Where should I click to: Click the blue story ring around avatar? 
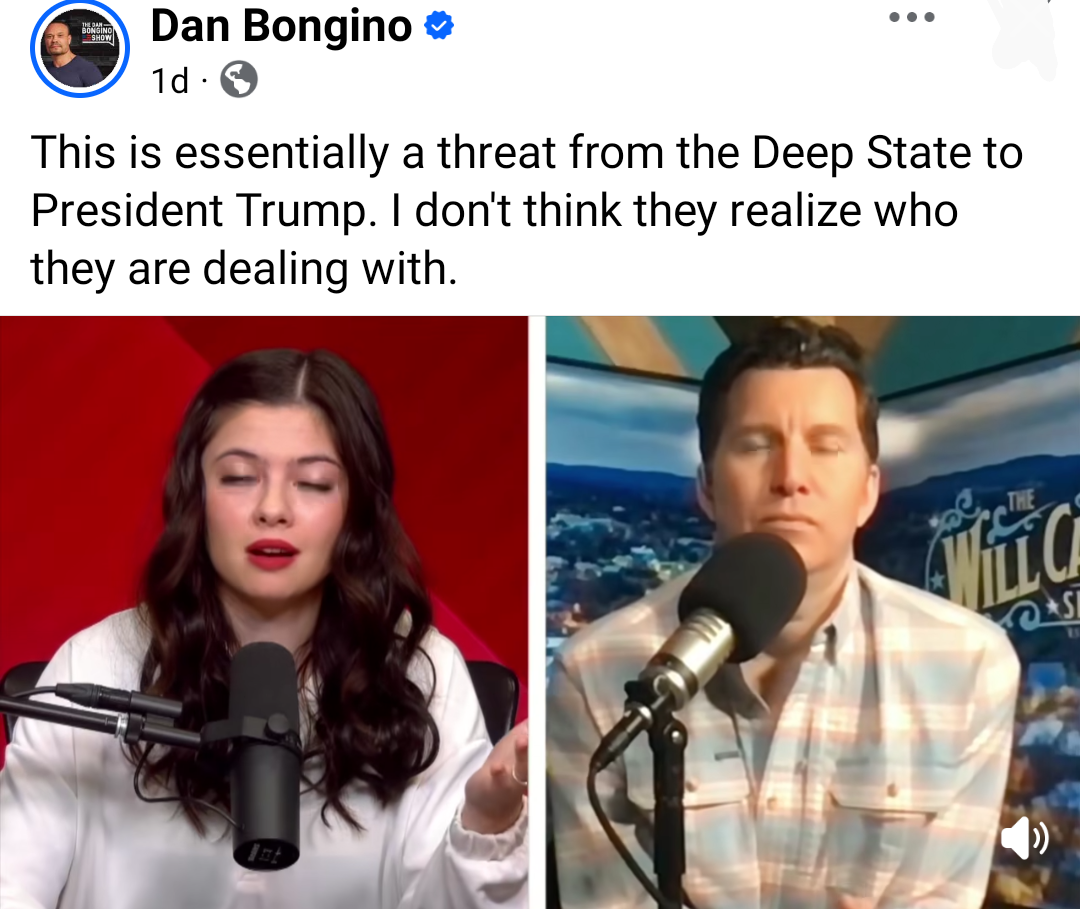pos(80,48)
